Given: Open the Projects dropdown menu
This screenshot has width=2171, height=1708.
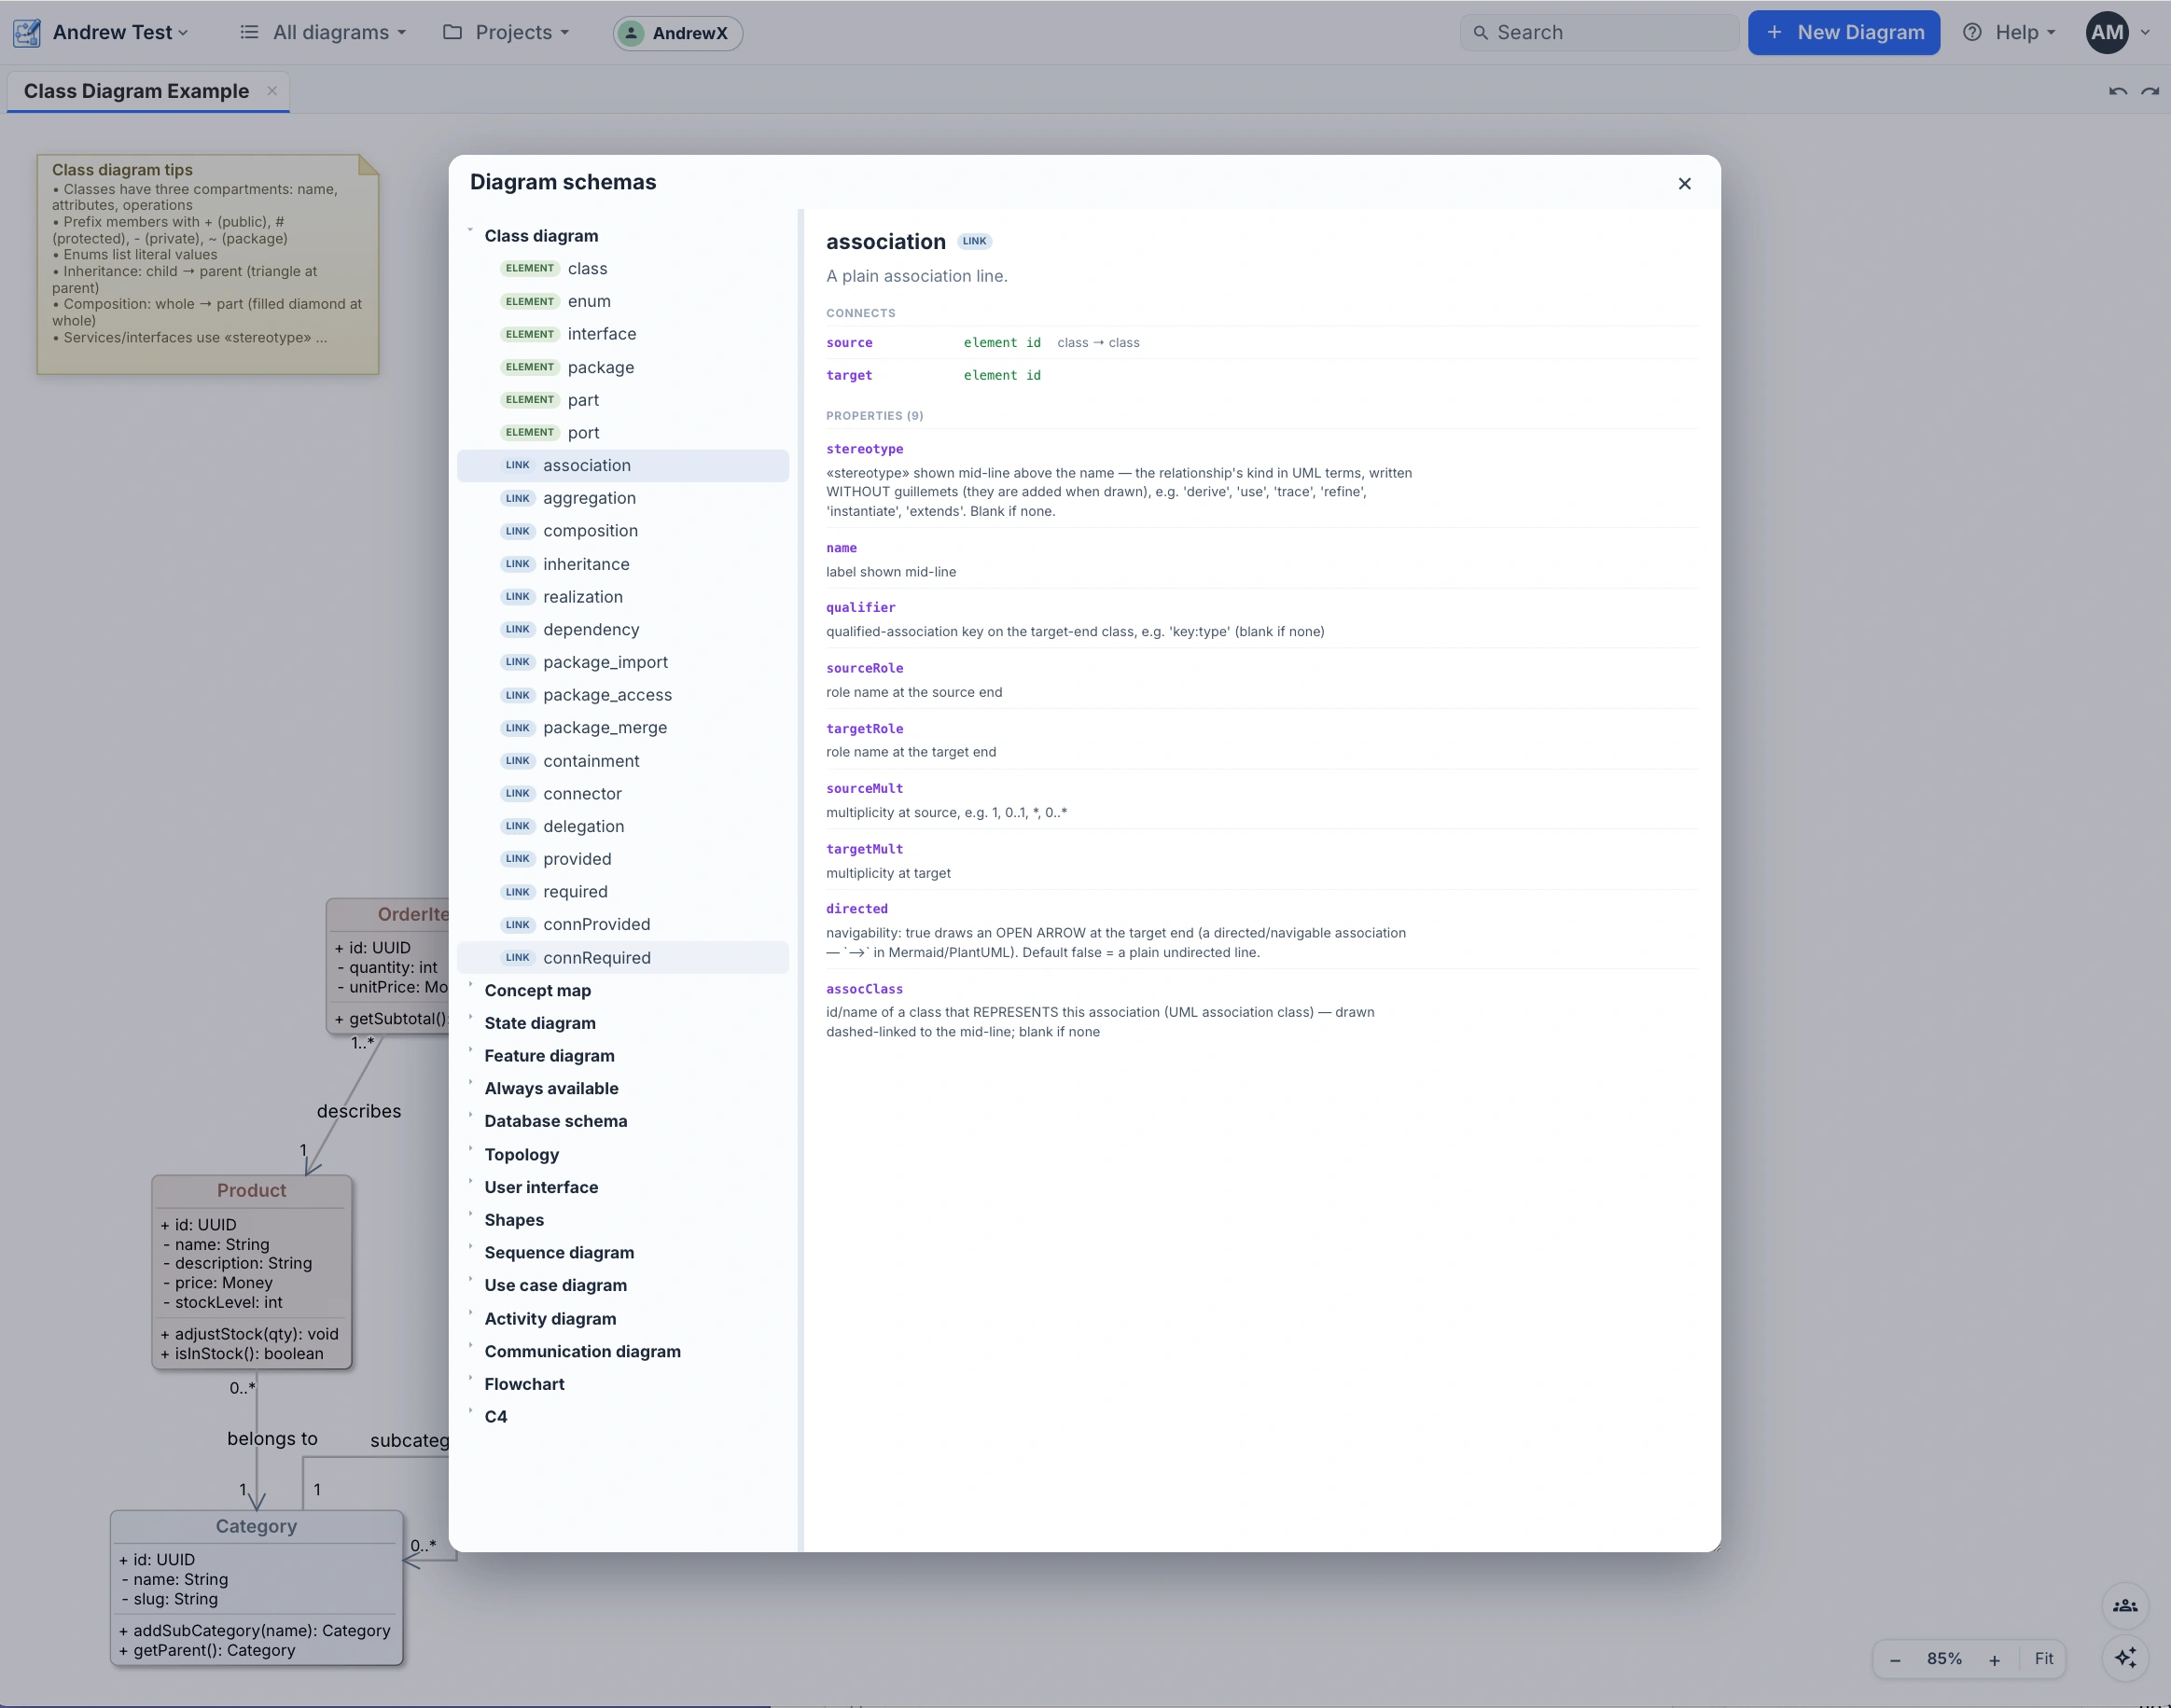Looking at the screenshot, I should (x=506, y=33).
